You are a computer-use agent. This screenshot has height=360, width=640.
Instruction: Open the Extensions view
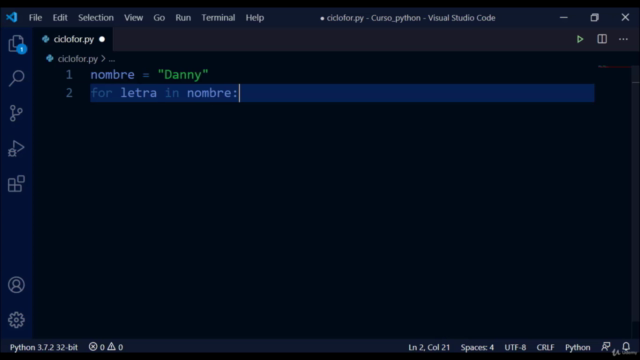[x=16, y=184]
